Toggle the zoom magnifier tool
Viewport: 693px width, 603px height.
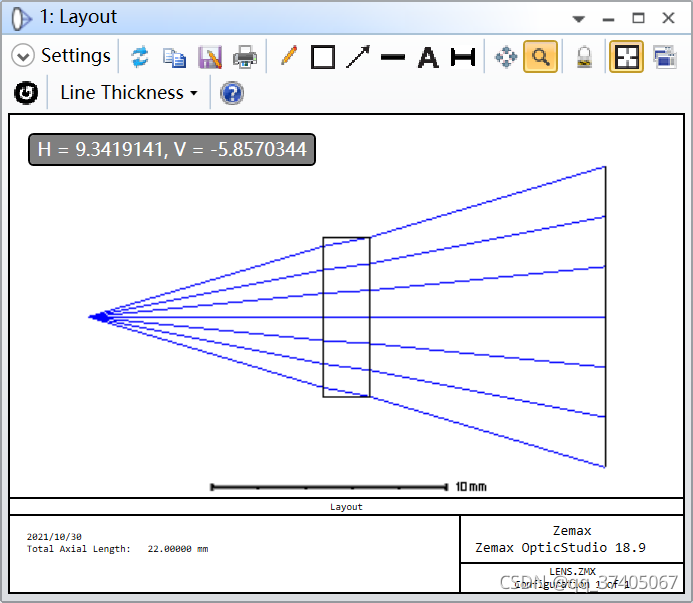540,57
